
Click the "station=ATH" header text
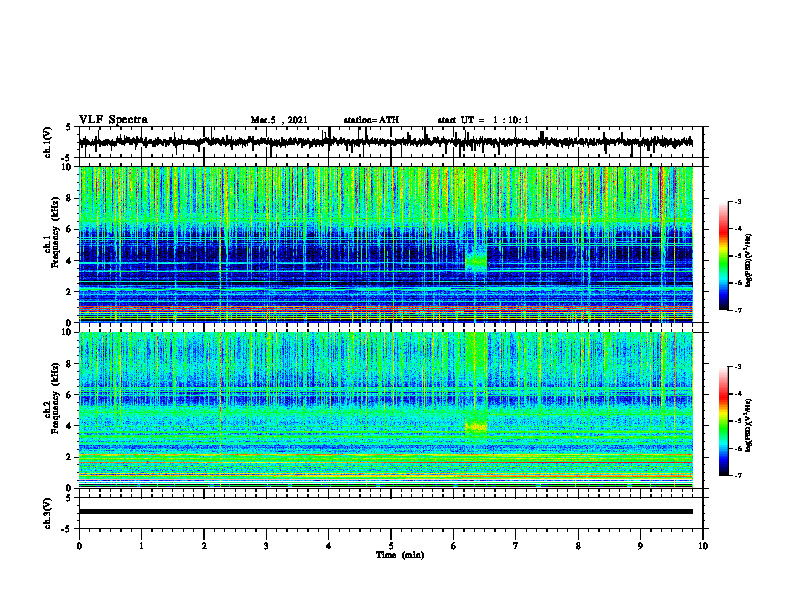371,120
